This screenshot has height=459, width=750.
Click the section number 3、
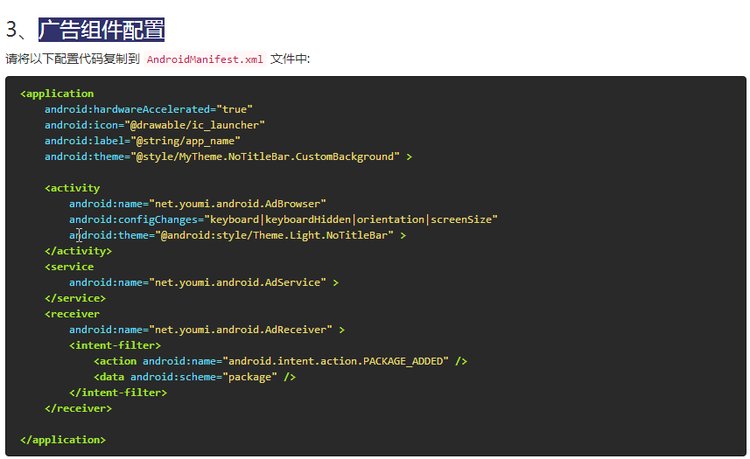(x=17, y=30)
